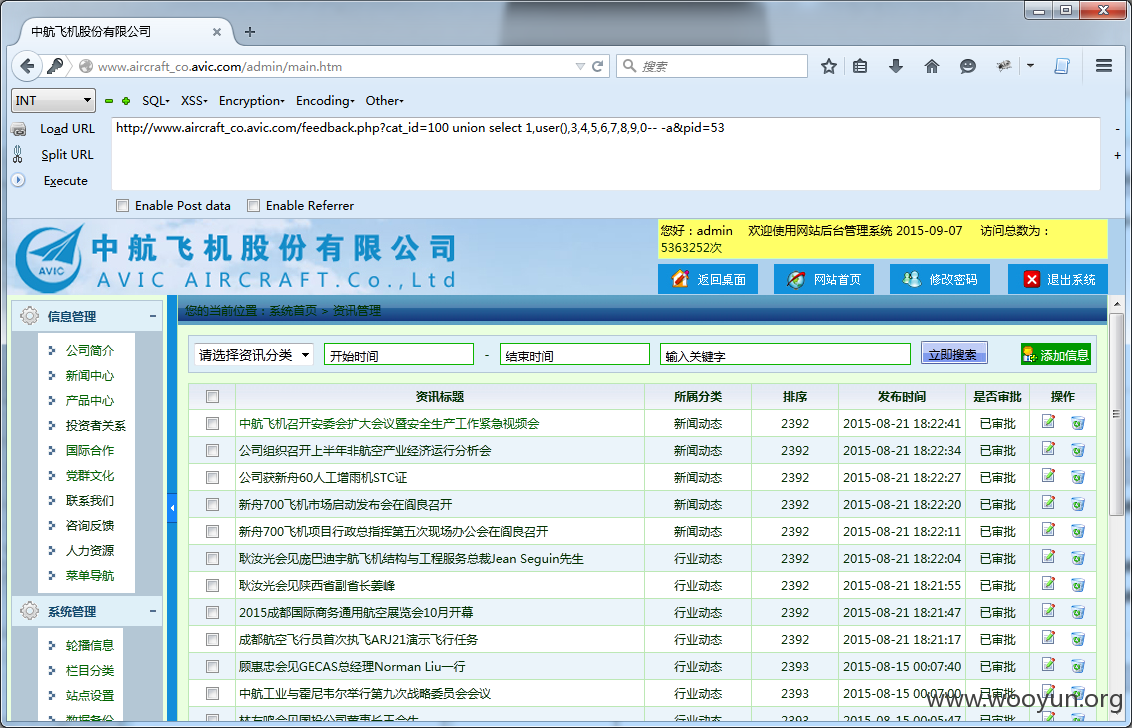Open the SQL dropdown menu
The image size is (1132, 728).
155,100
